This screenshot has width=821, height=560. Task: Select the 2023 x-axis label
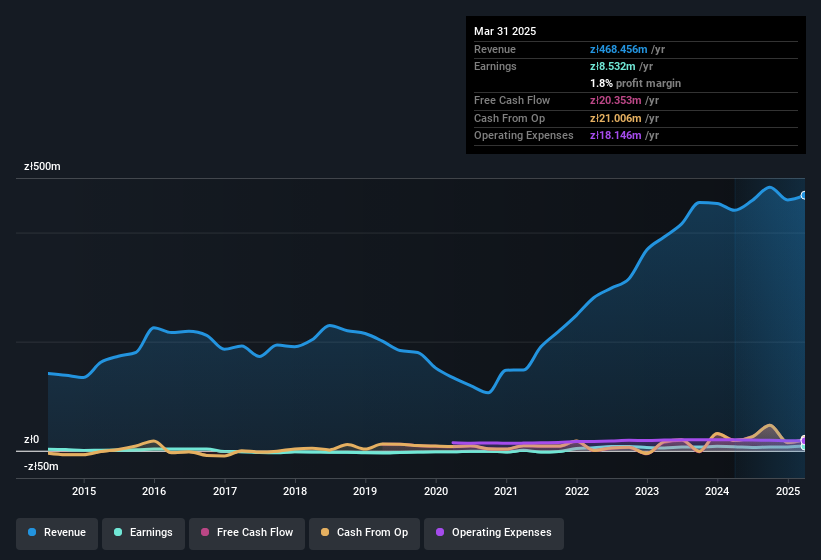point(647,491)
